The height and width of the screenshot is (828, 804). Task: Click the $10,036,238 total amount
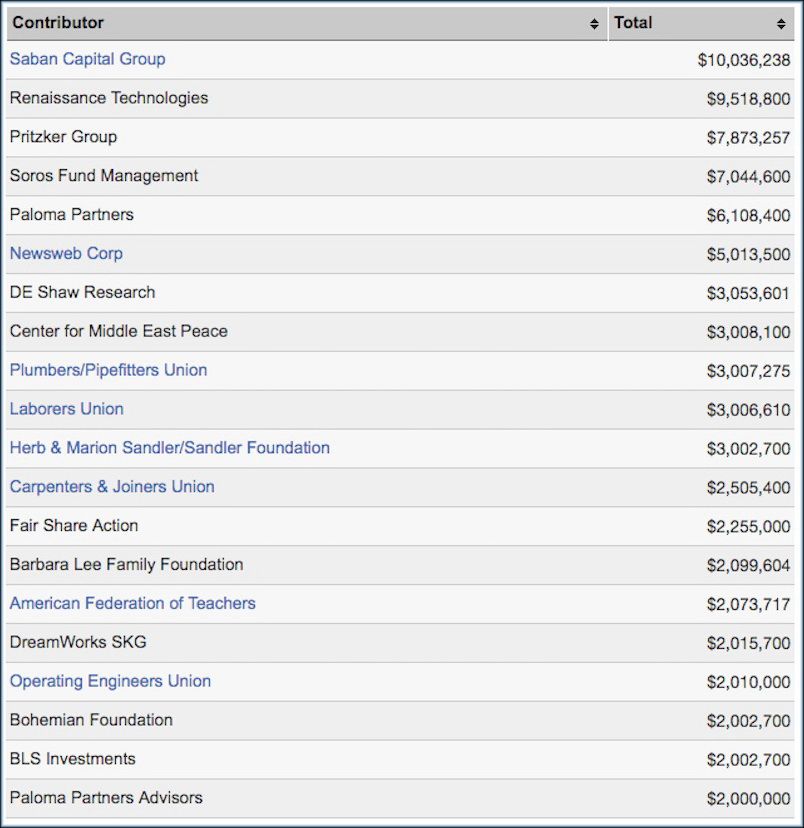pyautogui.click(x=743, y=60)
